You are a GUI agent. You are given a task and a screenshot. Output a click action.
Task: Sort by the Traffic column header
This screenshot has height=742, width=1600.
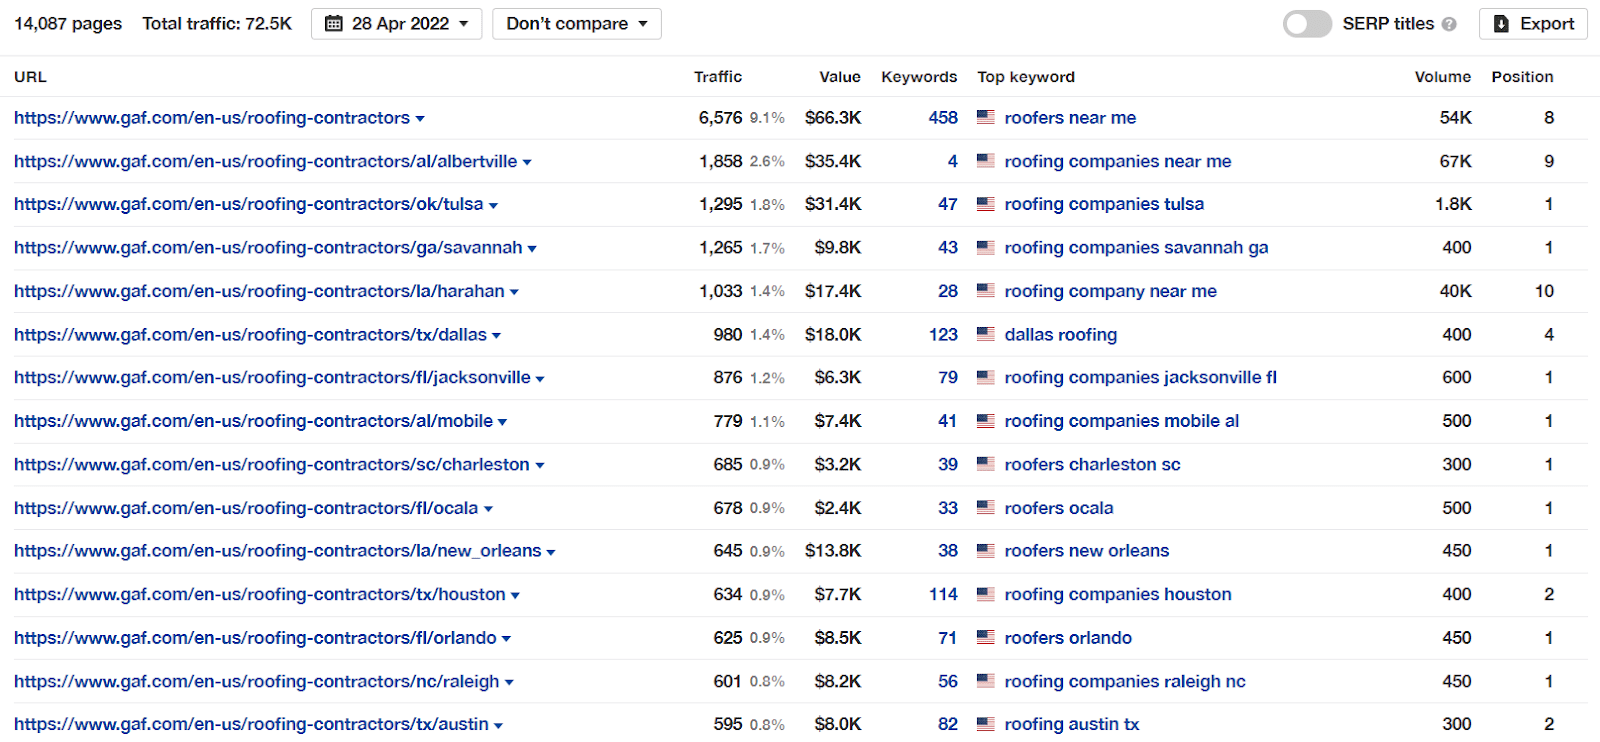pos(718,77)
